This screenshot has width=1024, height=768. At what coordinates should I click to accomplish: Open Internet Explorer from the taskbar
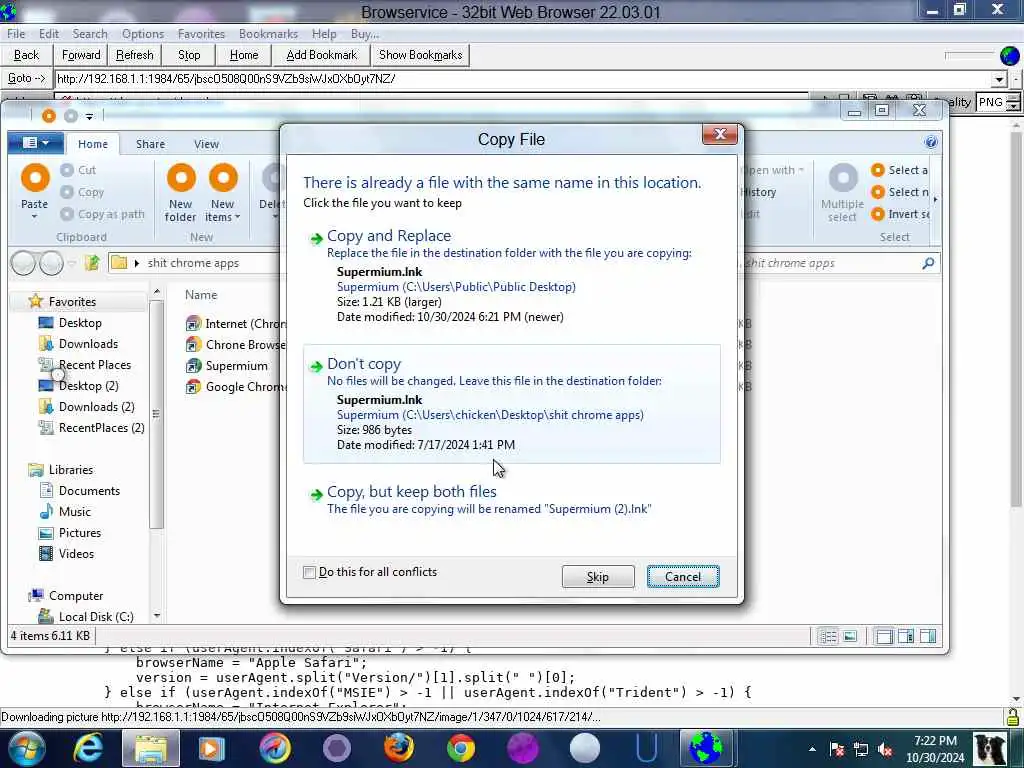[88, 748]
